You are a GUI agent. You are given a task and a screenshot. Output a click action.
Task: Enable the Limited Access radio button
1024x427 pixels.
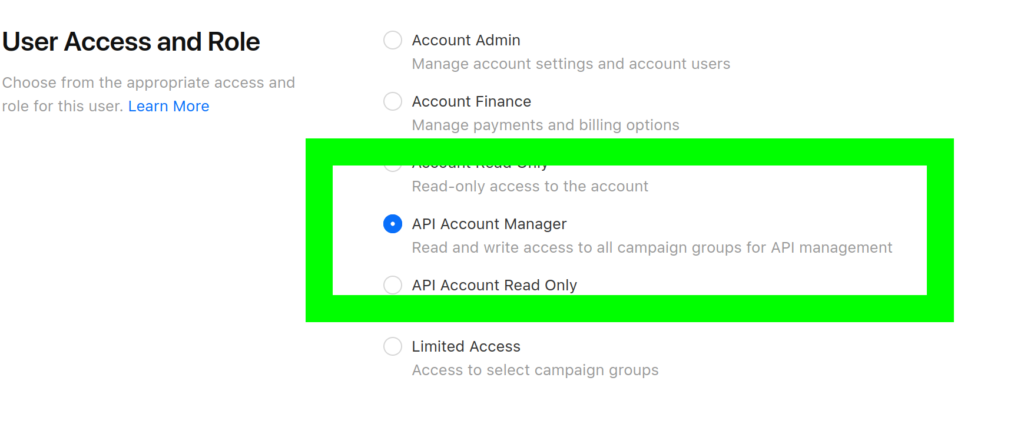pyautogui.click(x=393, y=346)
